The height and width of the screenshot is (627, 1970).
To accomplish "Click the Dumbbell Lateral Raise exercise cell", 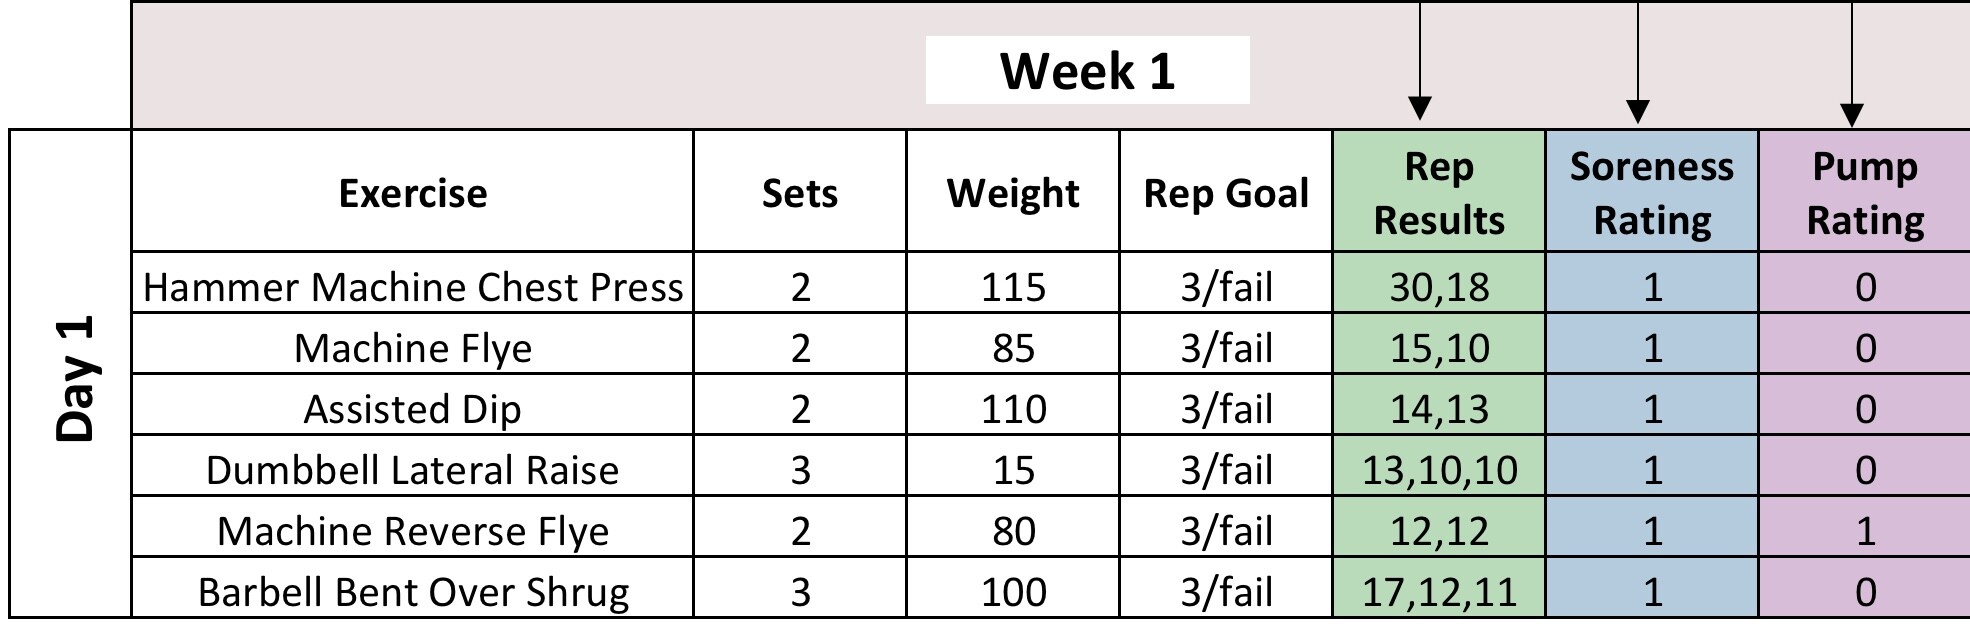I will (x=412, y=470).
